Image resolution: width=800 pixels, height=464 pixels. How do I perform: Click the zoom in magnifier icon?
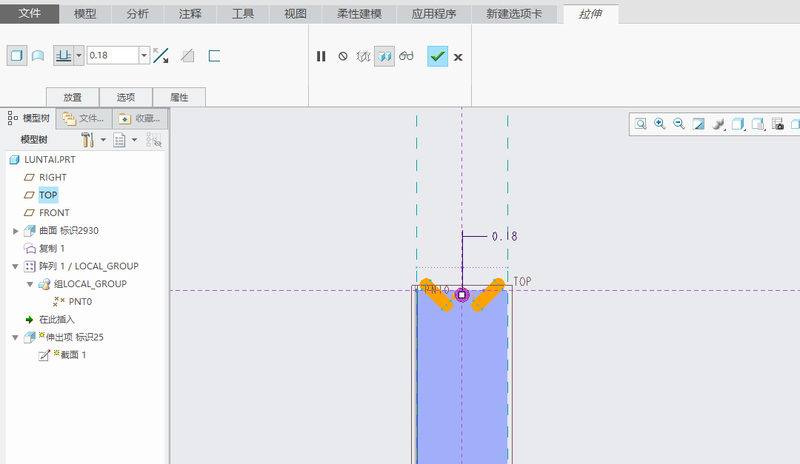point(660,124)
